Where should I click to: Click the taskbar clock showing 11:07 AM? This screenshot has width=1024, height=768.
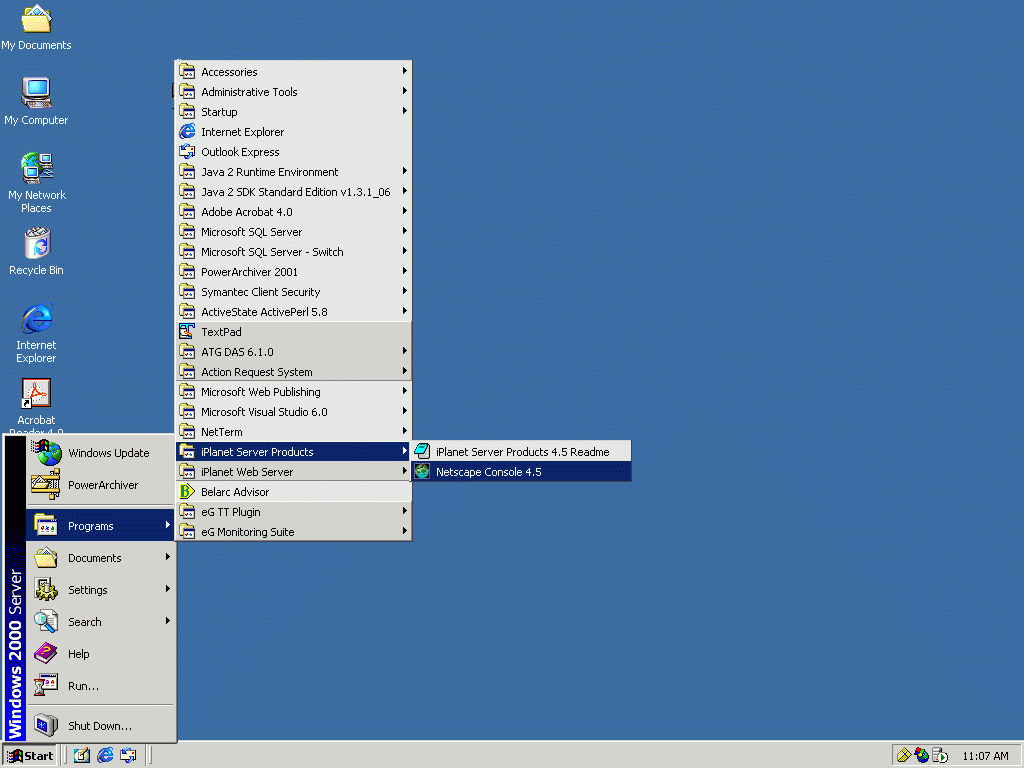pos(985,756)
